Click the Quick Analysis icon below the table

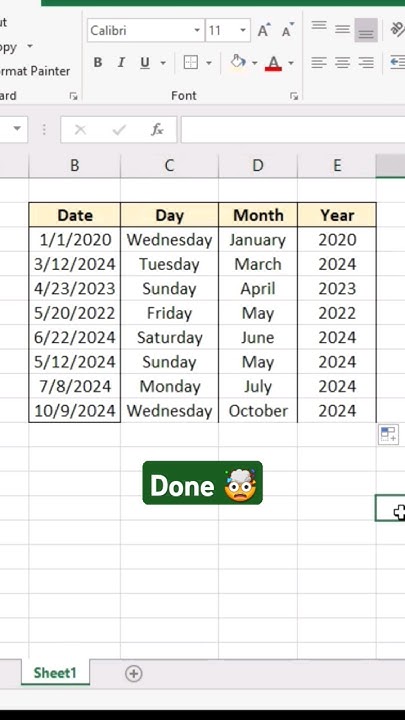tap(388, 434)
